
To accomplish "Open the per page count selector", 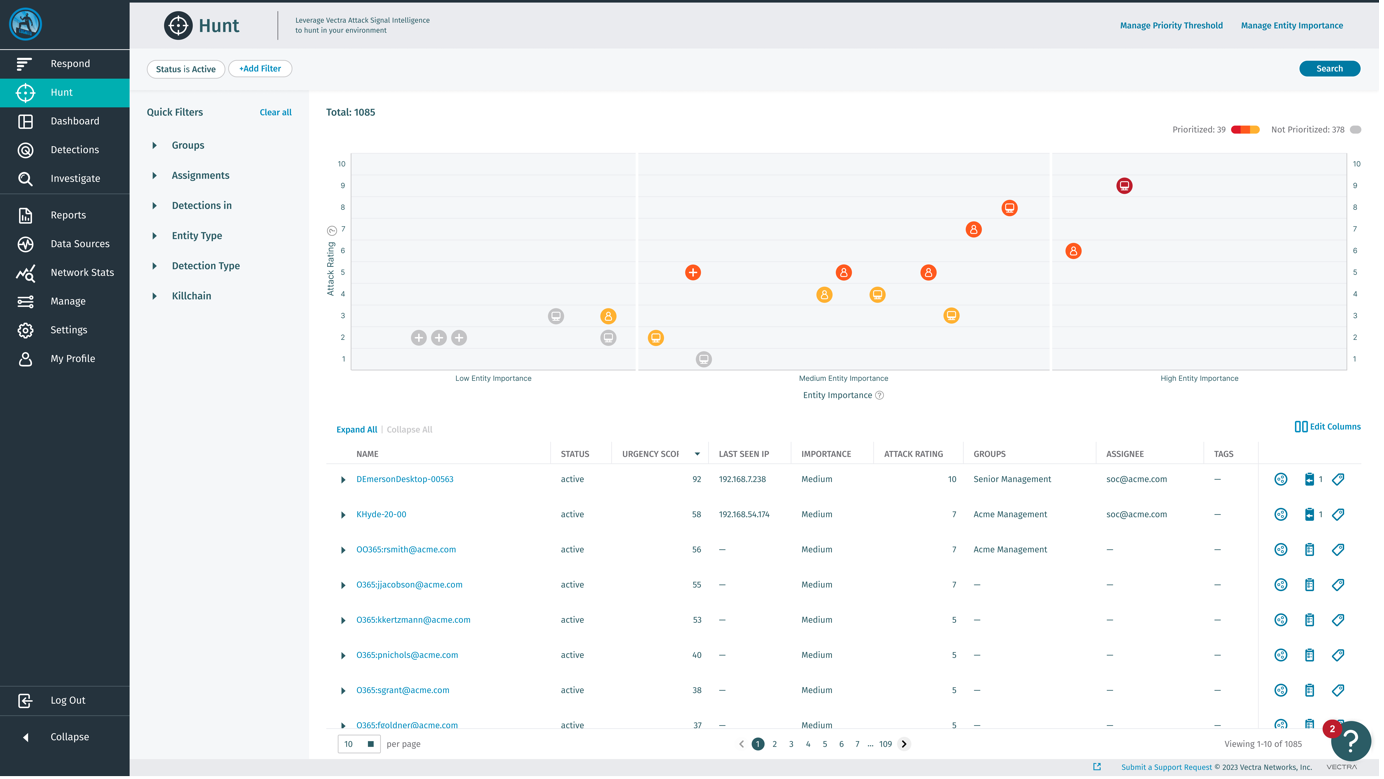I will click(x=358, y=743).
